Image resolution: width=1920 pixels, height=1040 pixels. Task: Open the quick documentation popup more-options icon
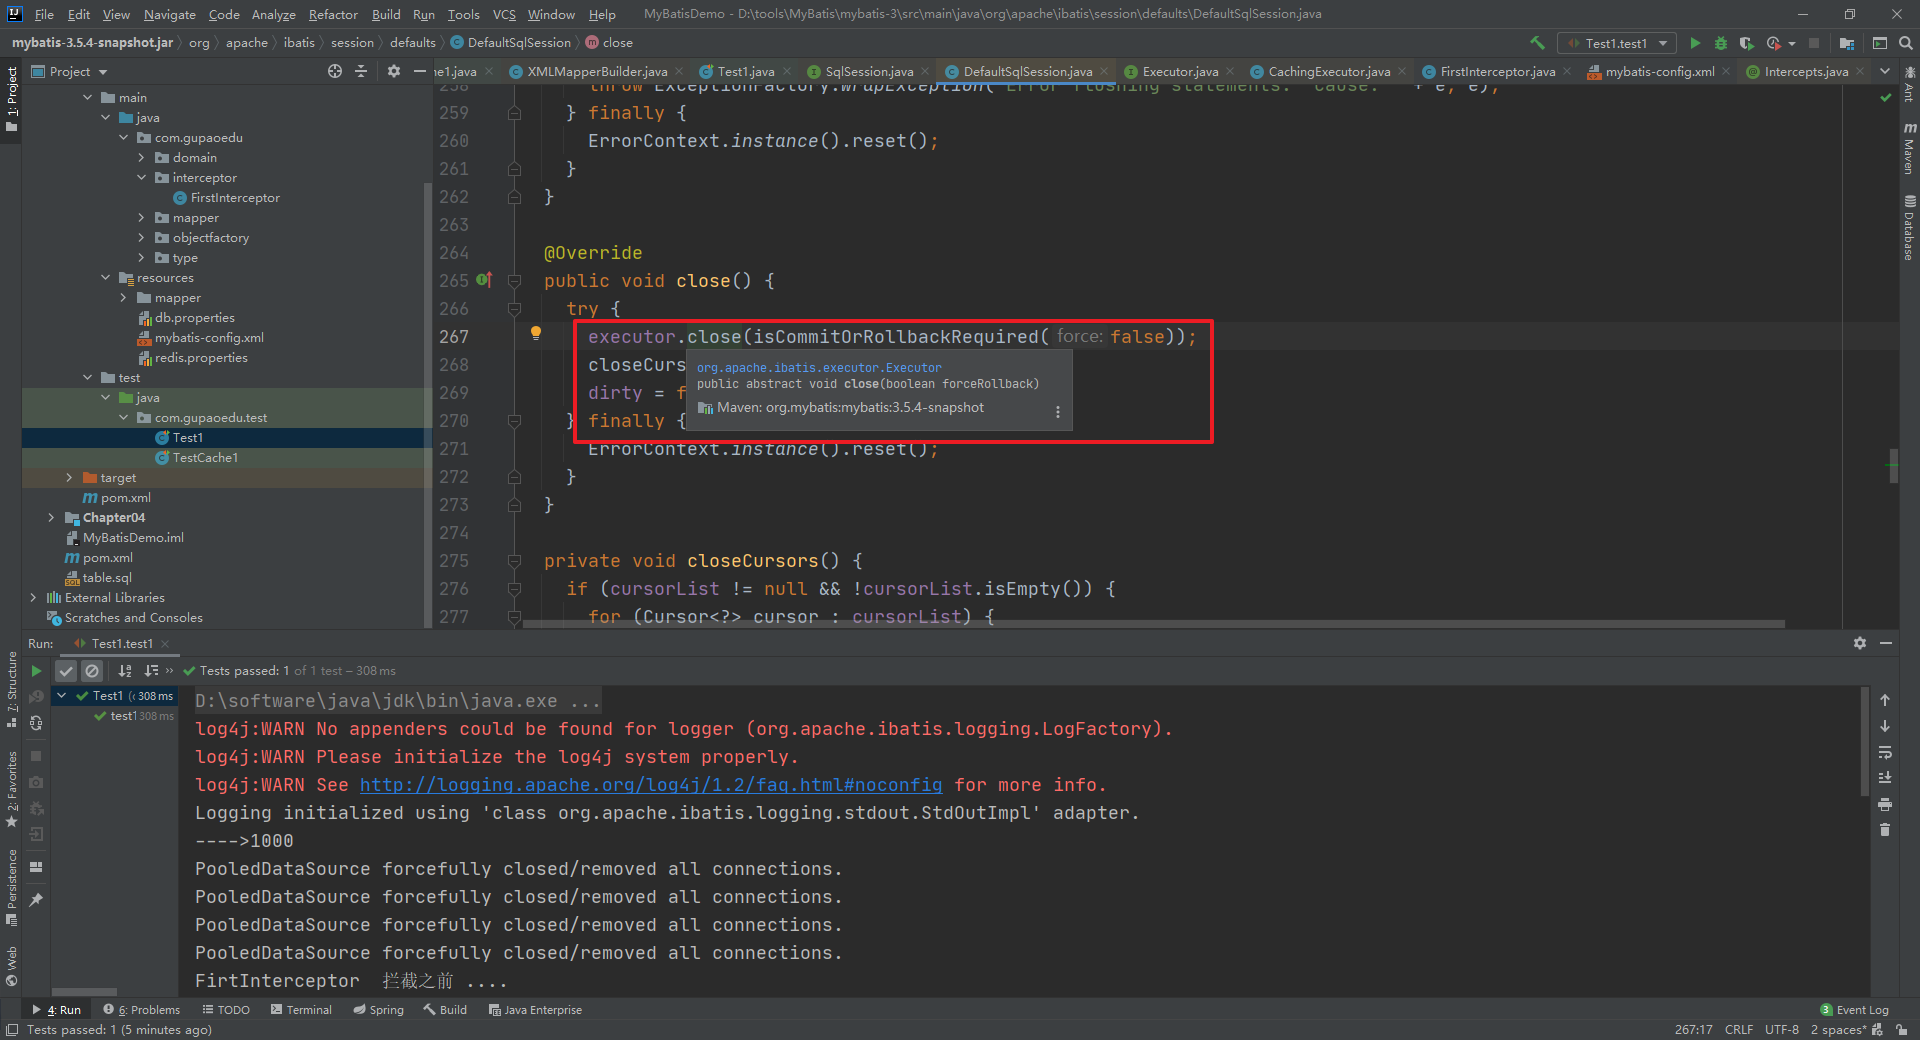pos(1058,412)
